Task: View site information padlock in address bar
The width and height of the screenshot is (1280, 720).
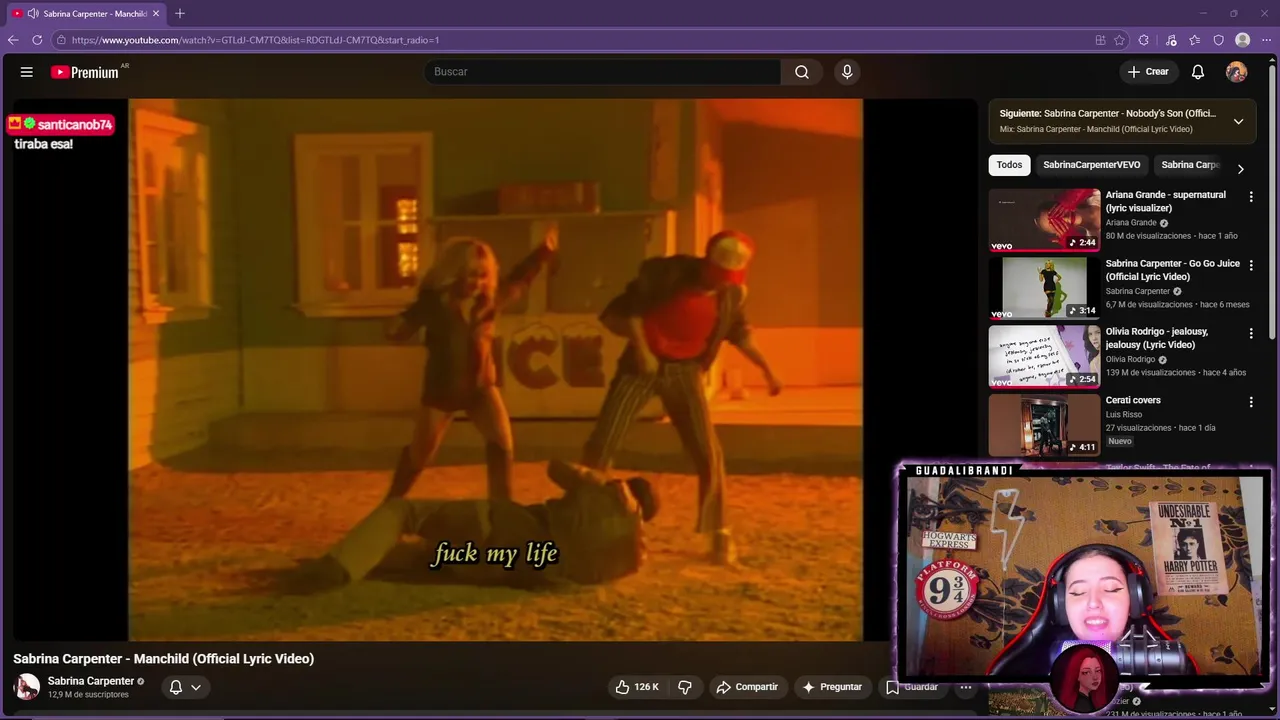Action: (61, 40)
